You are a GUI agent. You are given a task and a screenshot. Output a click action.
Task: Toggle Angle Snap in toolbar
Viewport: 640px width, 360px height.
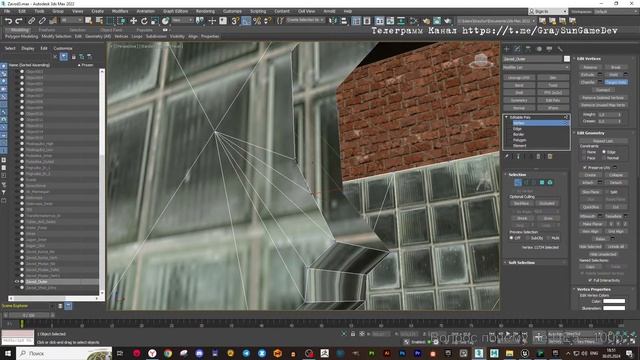[246, 20]
